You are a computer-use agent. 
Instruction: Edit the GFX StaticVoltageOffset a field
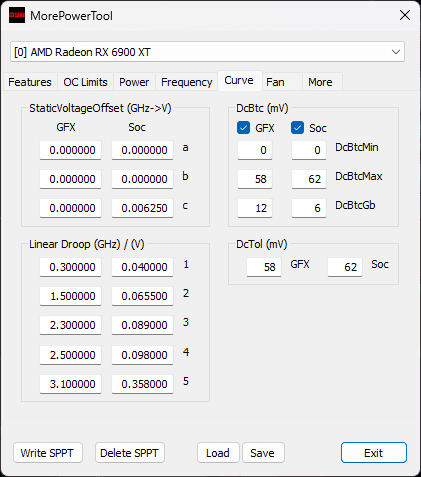coord(70,150)
